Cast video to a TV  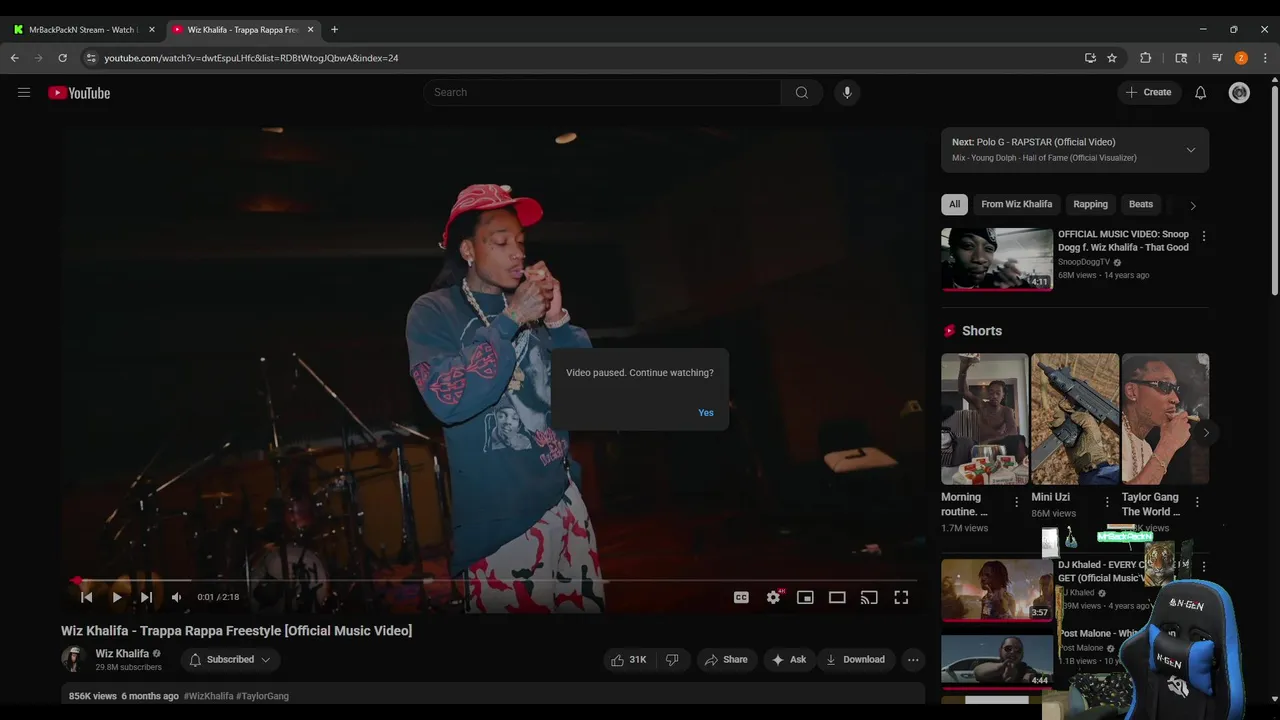click(869, 597)
